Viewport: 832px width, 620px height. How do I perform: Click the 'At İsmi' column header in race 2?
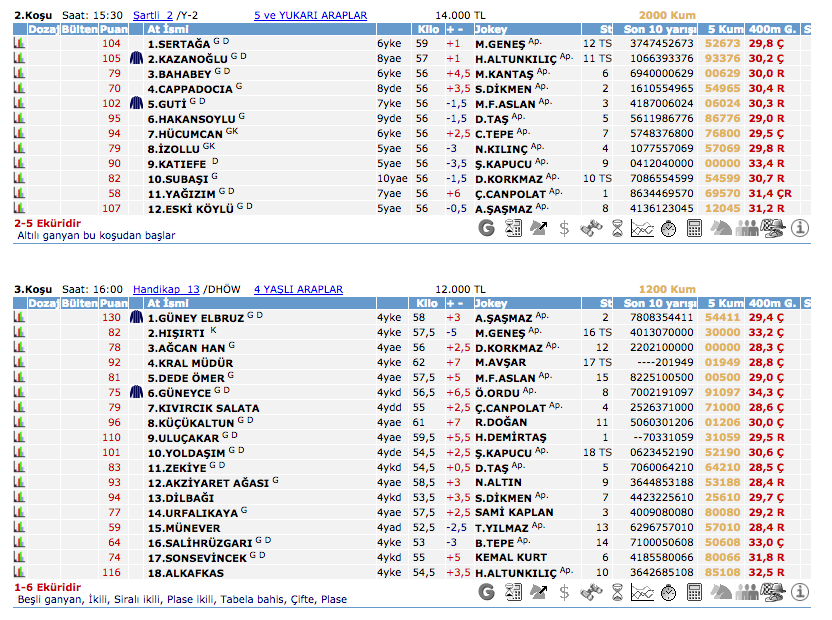coord(166,30)
